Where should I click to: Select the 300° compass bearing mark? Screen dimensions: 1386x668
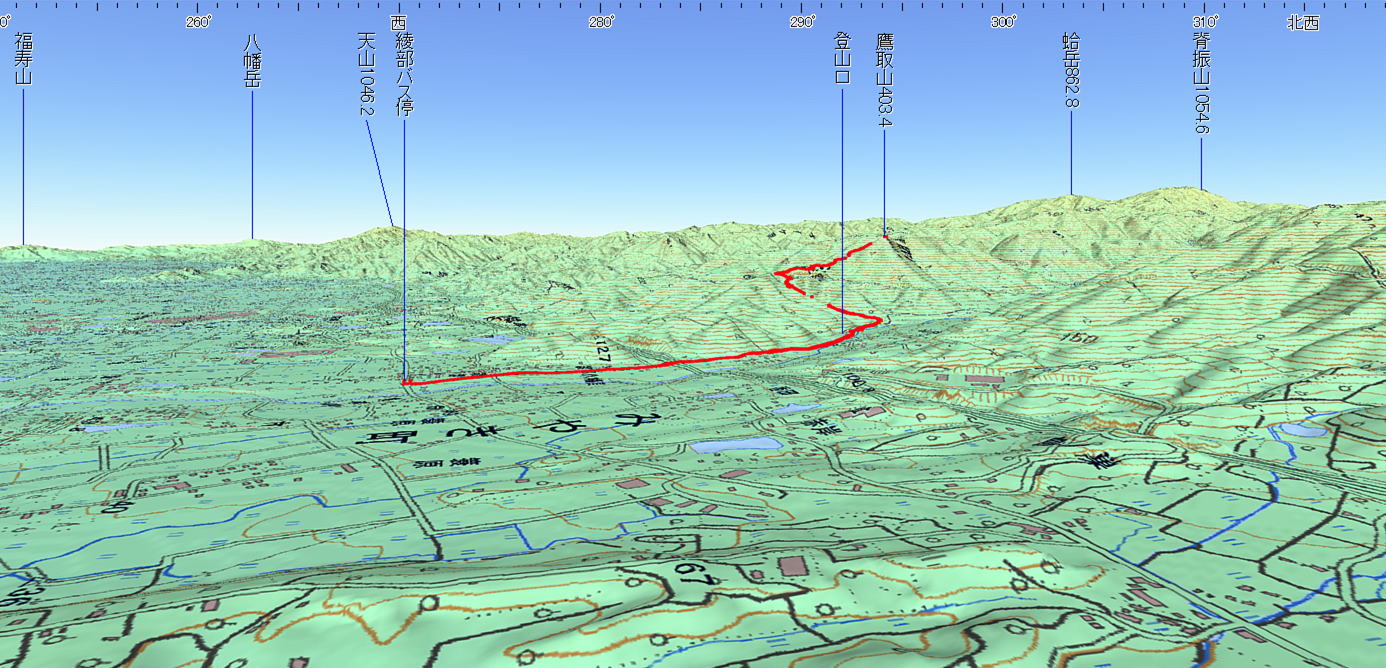pyautogui.click(x=1003, y=23)
